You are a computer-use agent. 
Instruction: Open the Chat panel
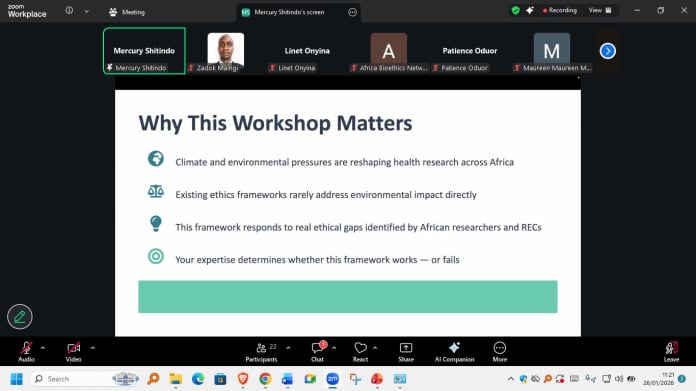pos(317,352)
